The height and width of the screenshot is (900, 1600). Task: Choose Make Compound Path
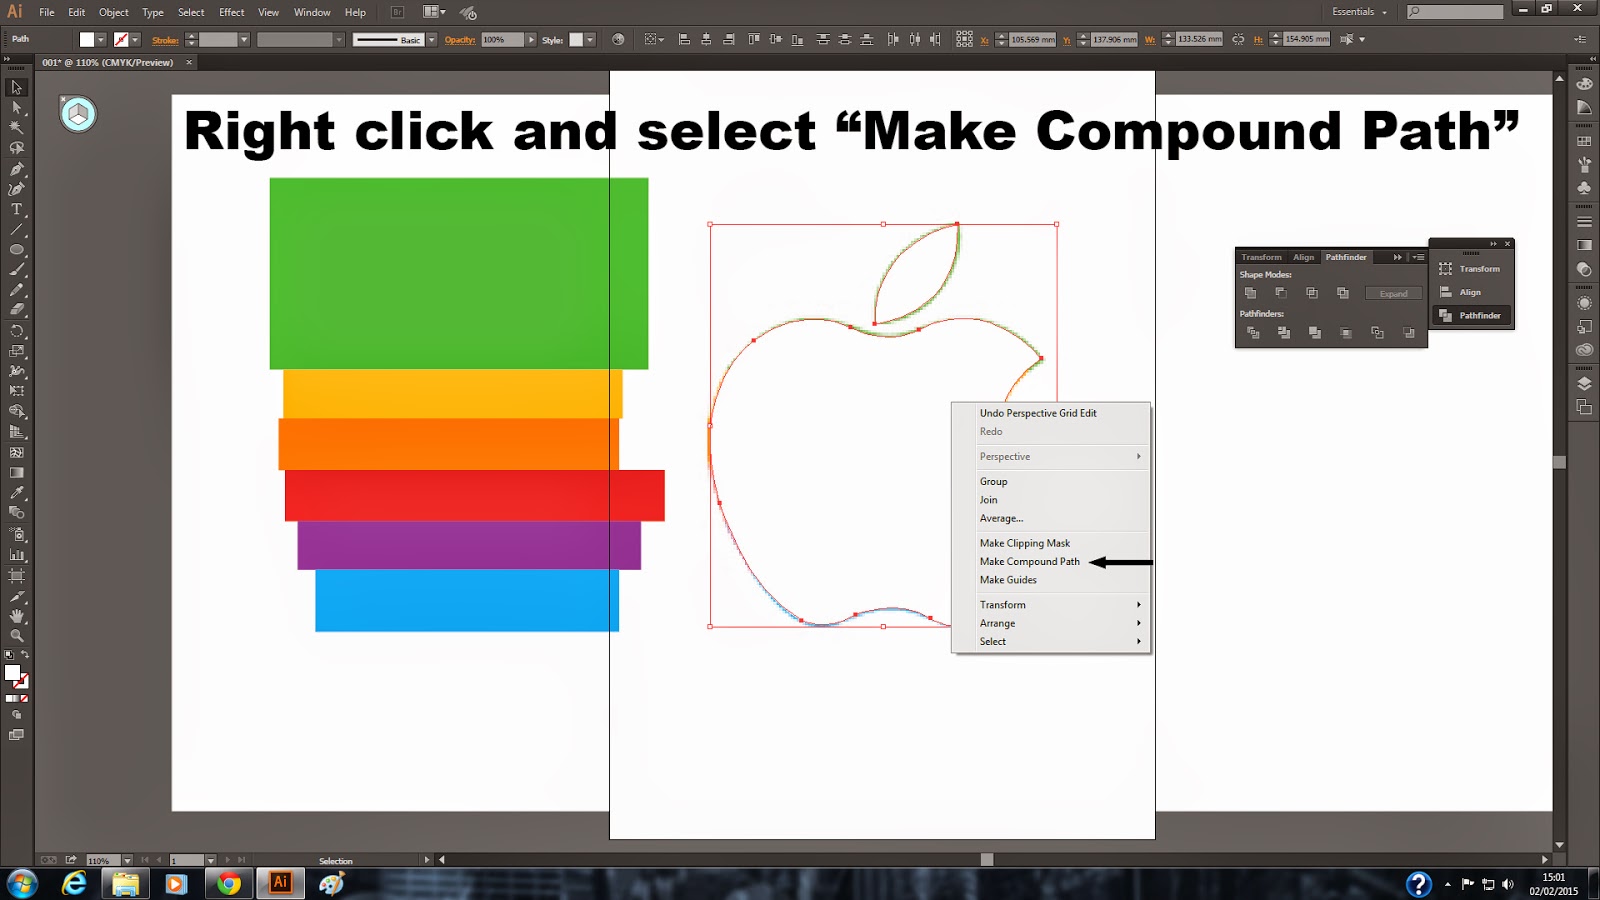[1029, 562]
